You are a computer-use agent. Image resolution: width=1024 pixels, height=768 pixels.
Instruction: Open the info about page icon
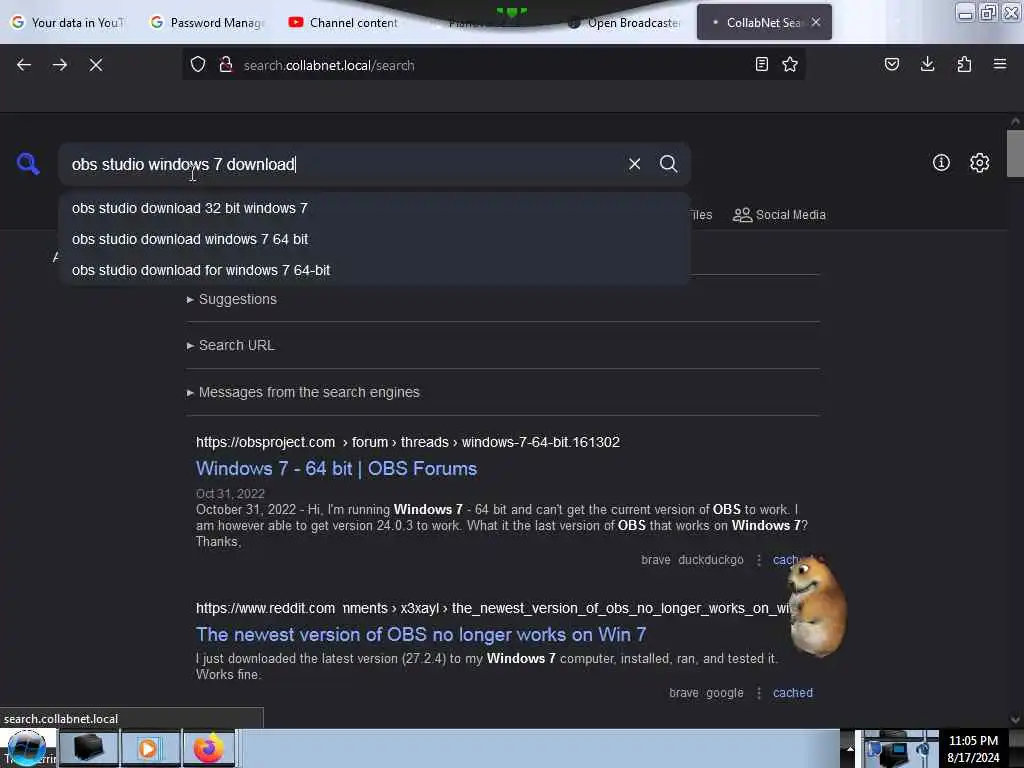(x=941, y=163)
